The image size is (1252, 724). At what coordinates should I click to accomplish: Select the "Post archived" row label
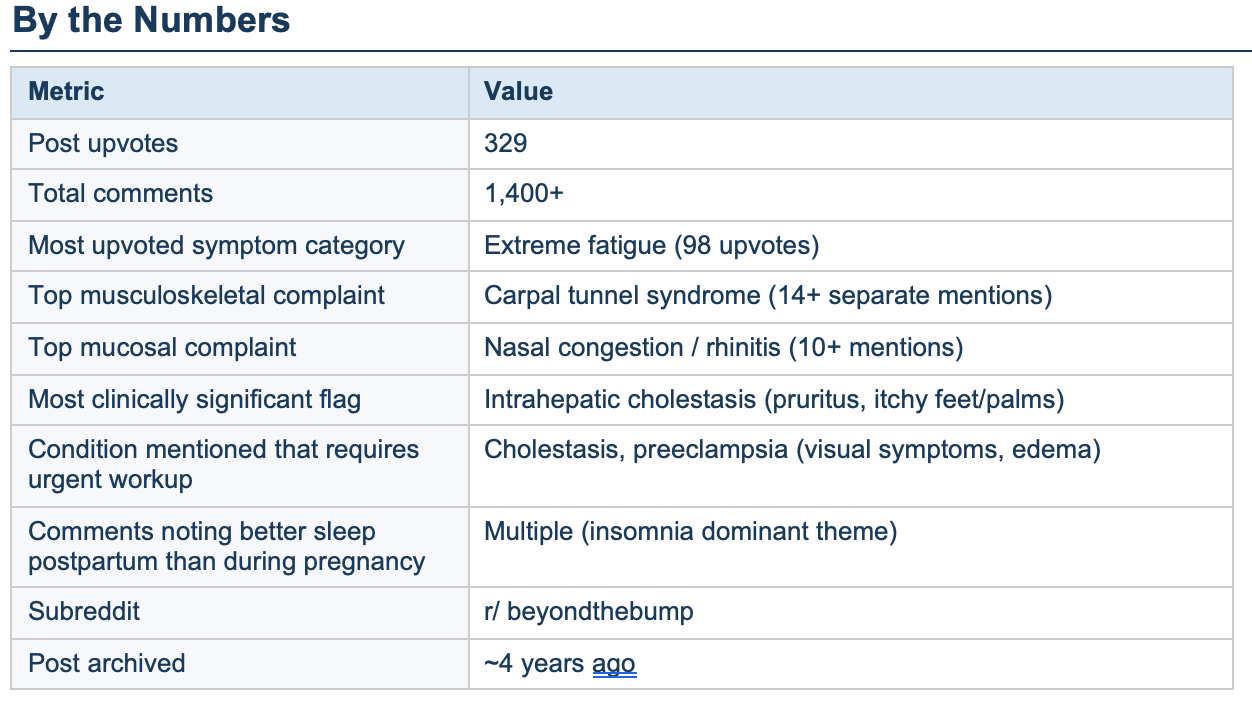(x=106, y=664)
